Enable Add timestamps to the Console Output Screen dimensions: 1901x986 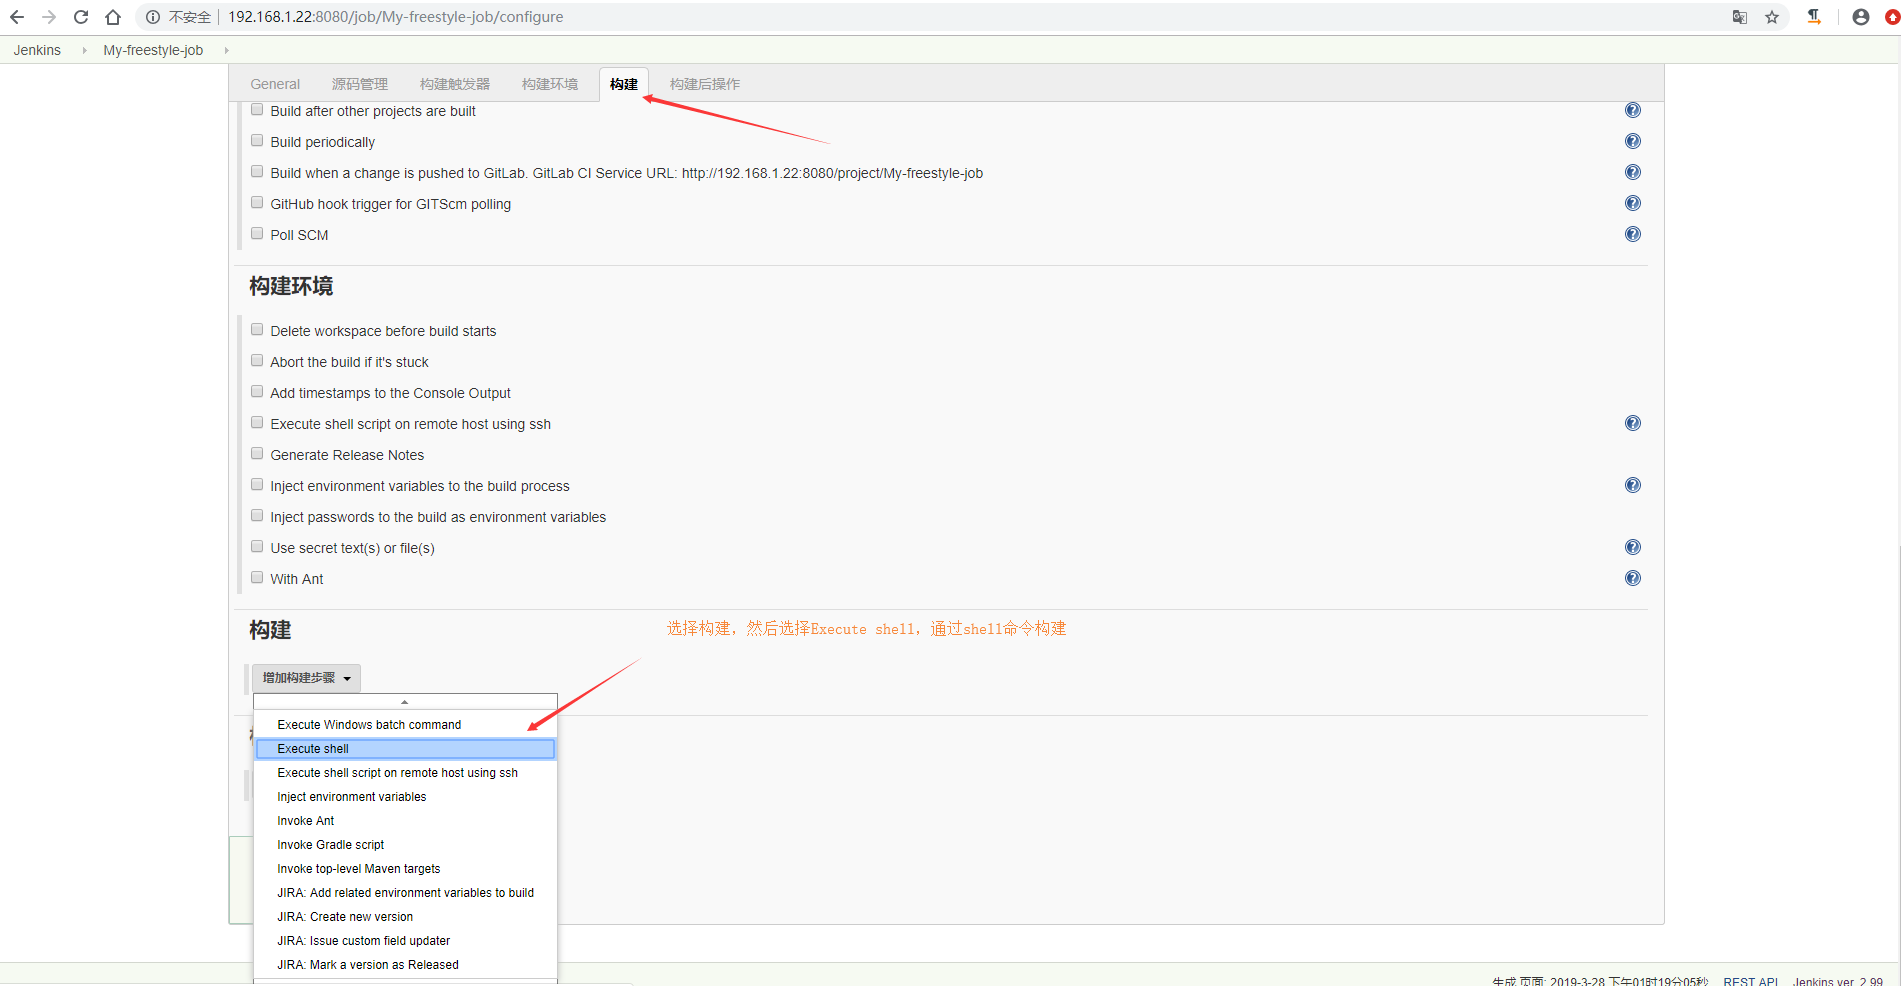coord(257,392)
